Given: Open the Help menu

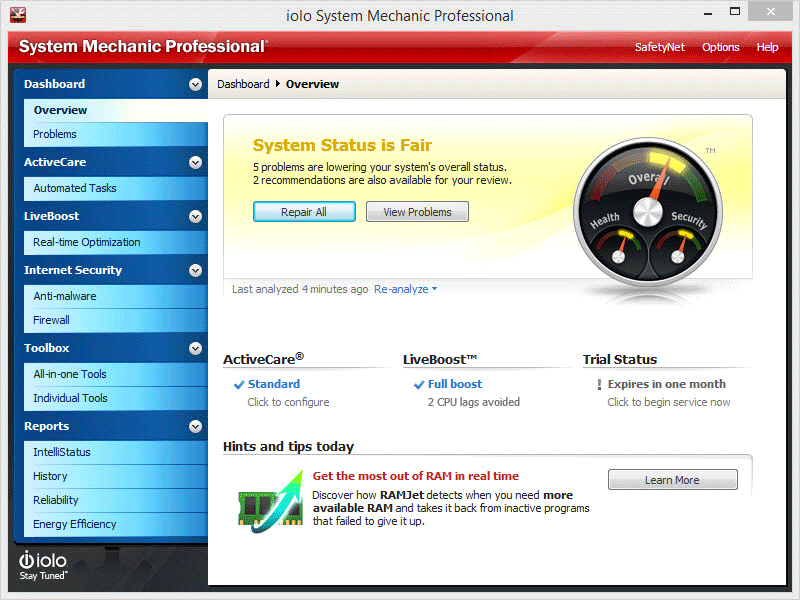Looking at the screenshot, I should (x=767, y=47).
